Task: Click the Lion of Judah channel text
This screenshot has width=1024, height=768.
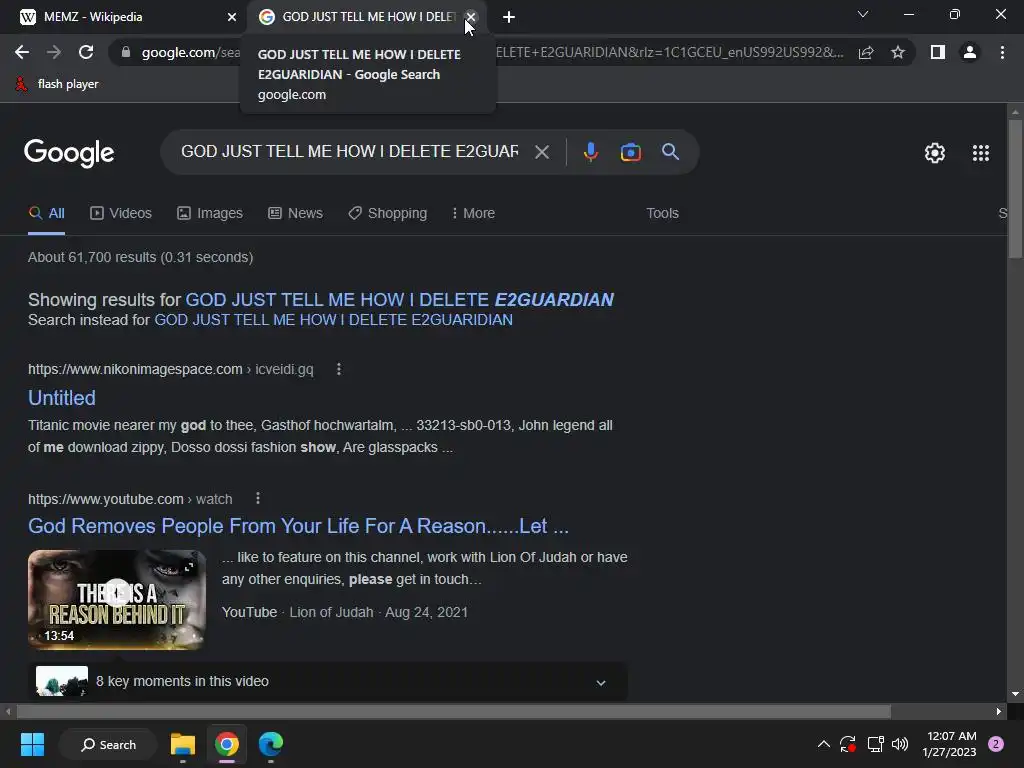Action: 331,613
